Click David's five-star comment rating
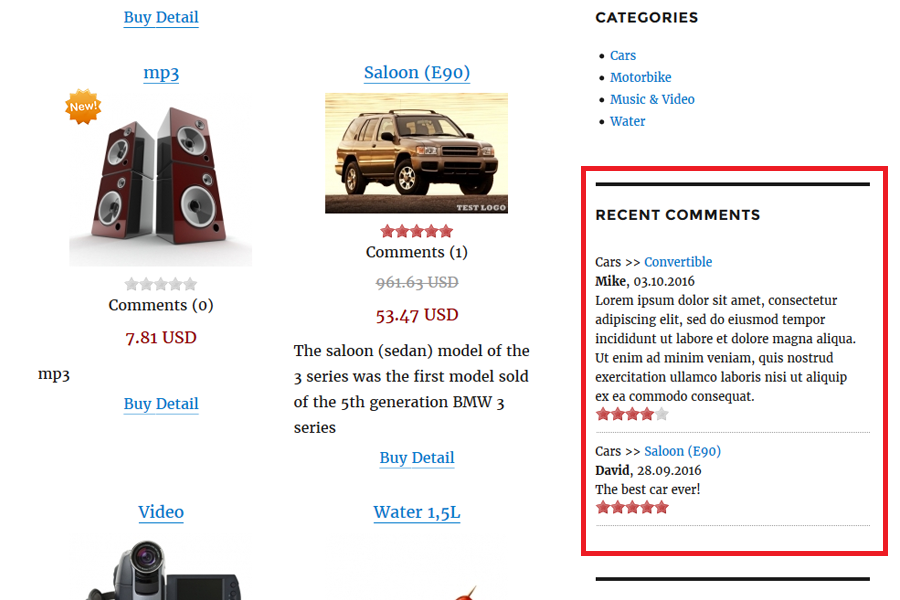 [x=632, y=507]
